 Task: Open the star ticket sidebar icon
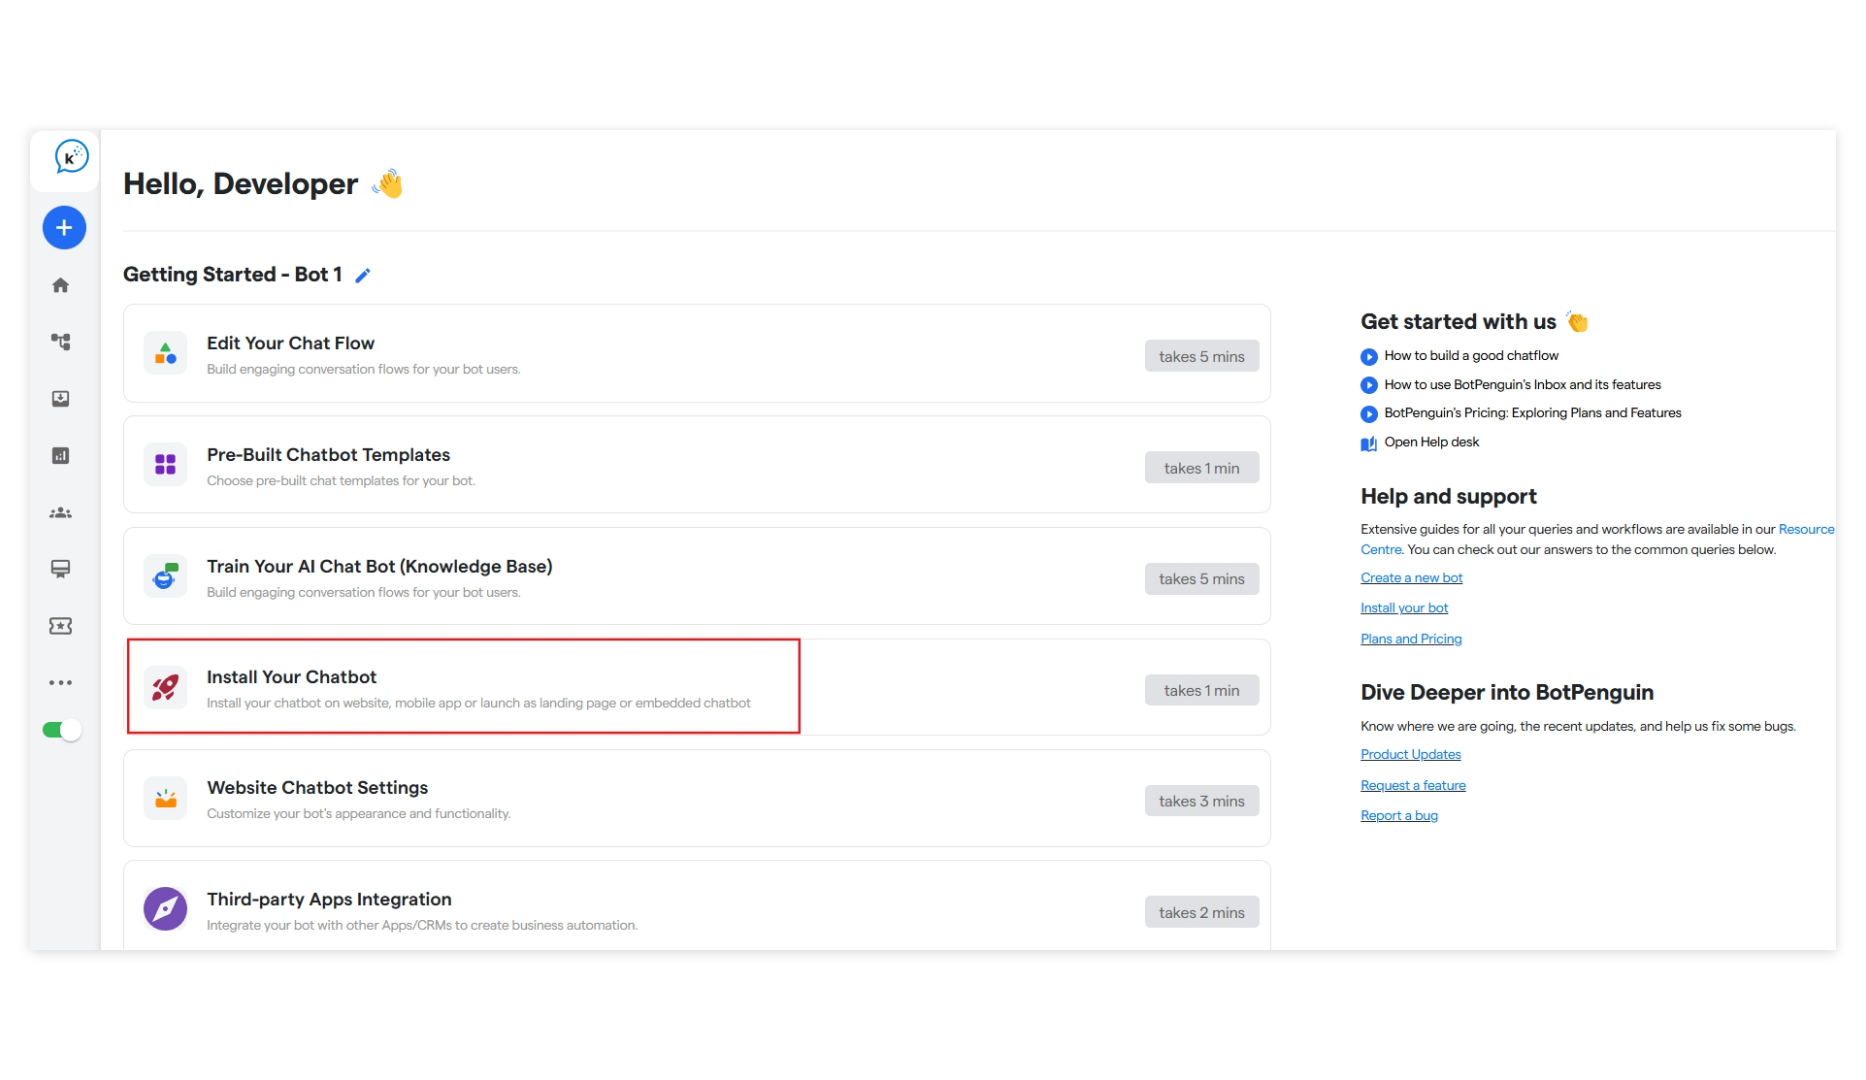pyautogui.click(x=61, y=626)
